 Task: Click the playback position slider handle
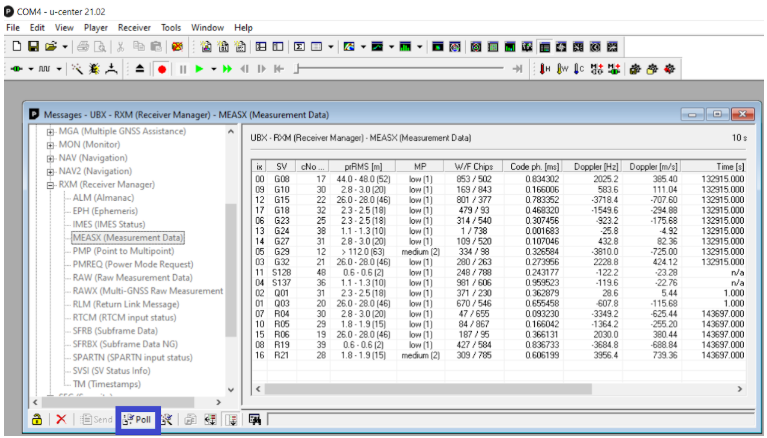296,69
